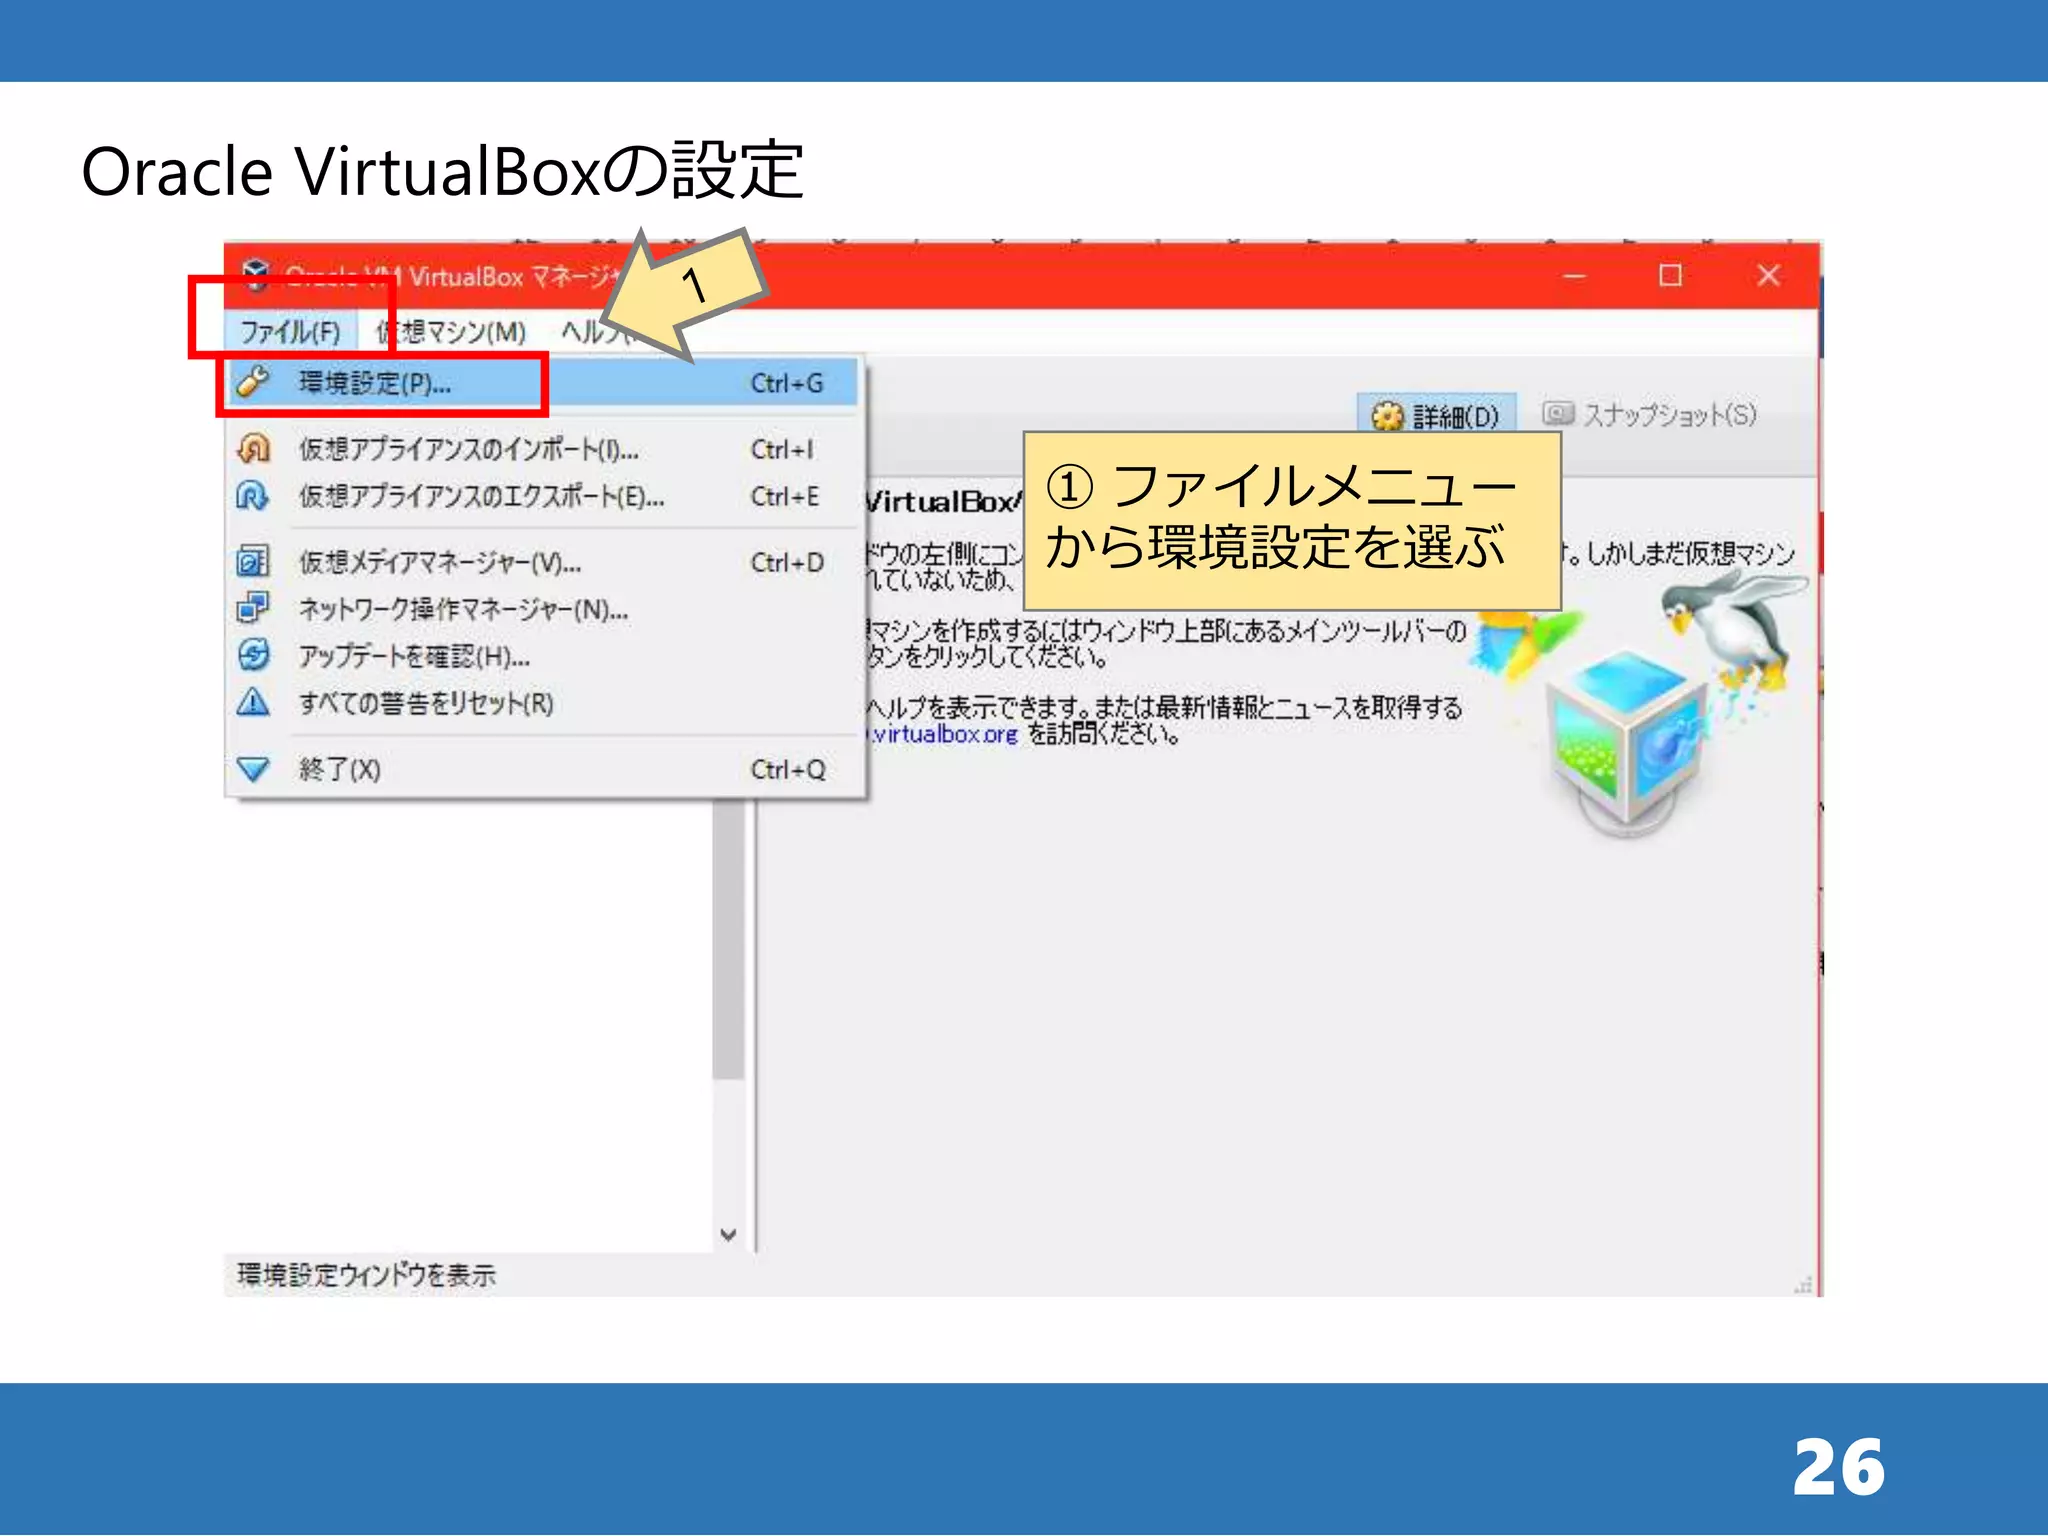This screenshot has width=2048, height=1536.
Task: Click the camera icon on スナップショット(S)
Action: click(1557, 413)
